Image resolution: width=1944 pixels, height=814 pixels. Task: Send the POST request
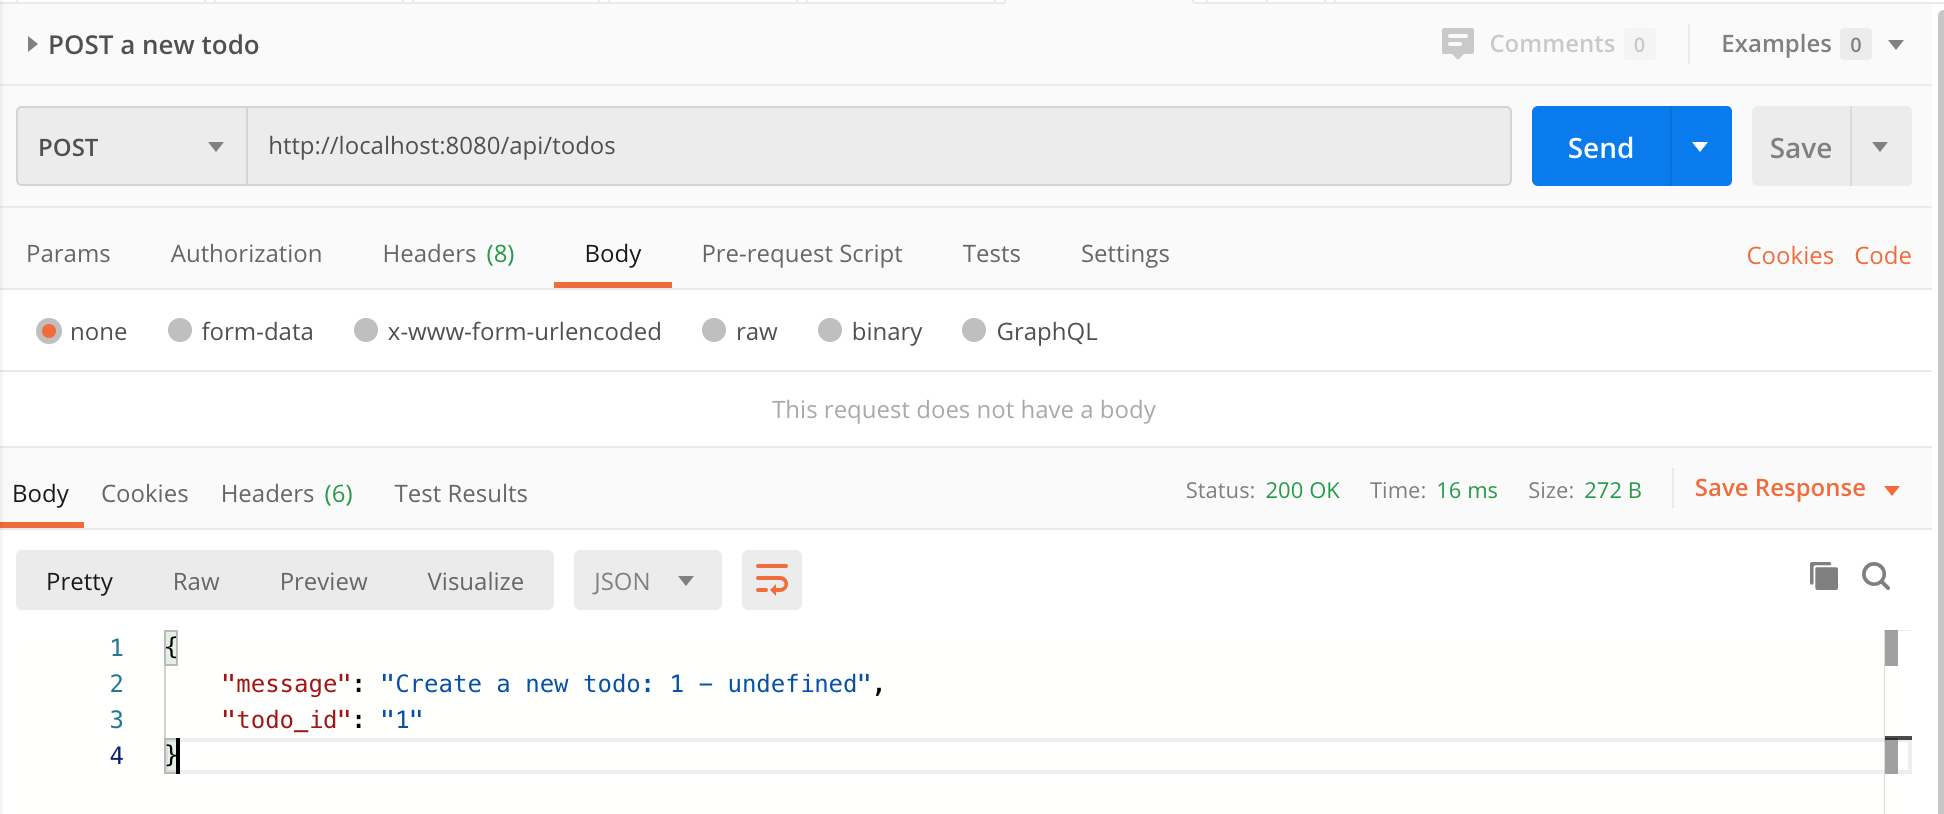tap(1600, 146)
